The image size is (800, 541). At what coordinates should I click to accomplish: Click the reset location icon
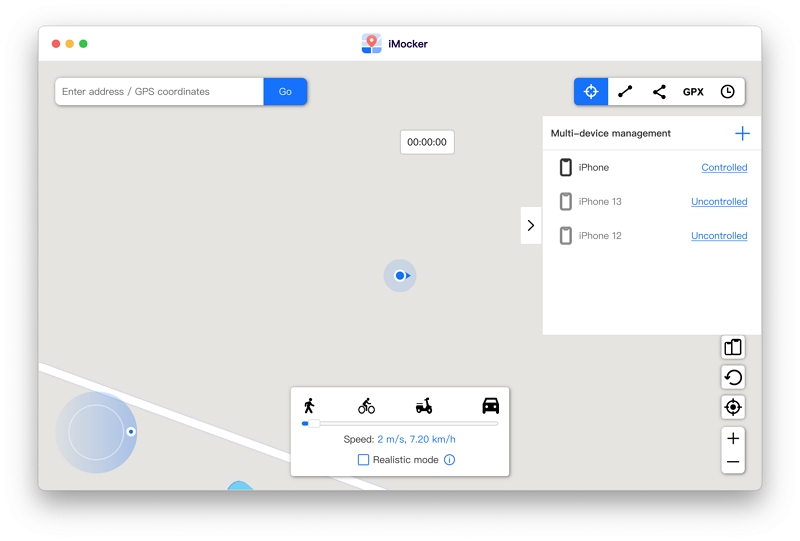pyautogui.click(x=733, y=377)
